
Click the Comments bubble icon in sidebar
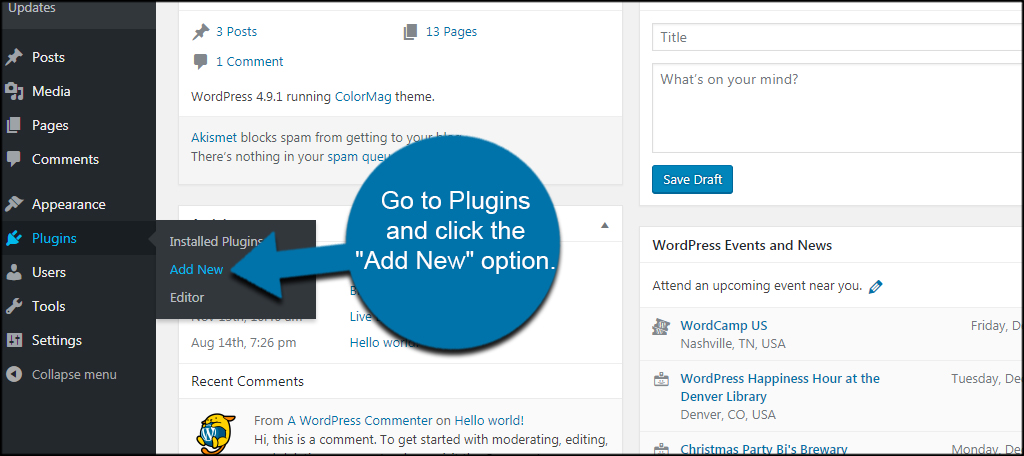14,159
